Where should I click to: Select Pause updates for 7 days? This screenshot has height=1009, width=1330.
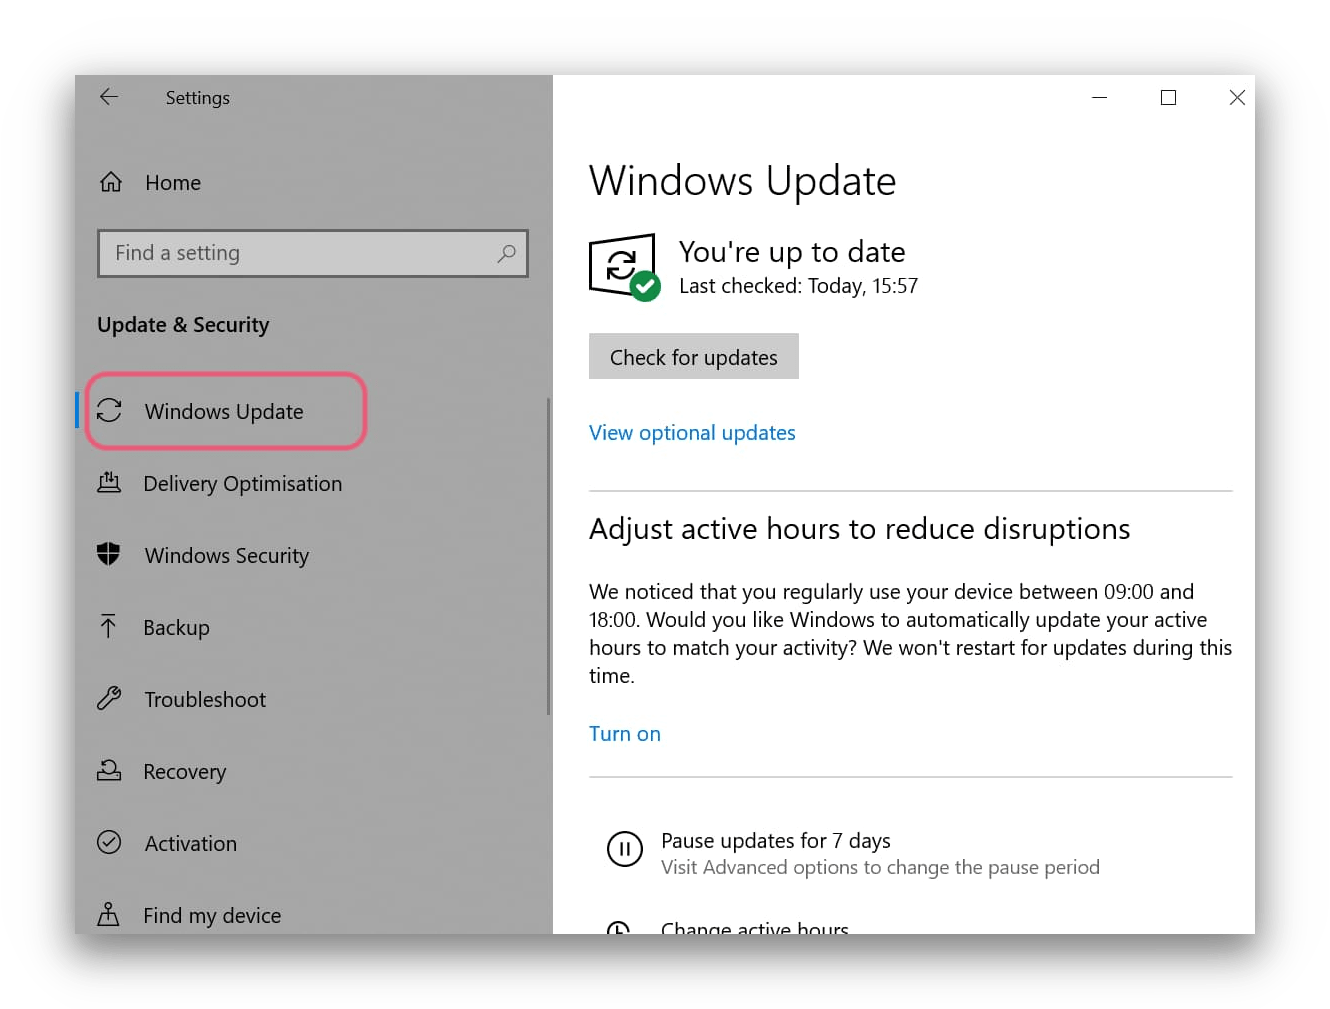click(x=775, y=841)
